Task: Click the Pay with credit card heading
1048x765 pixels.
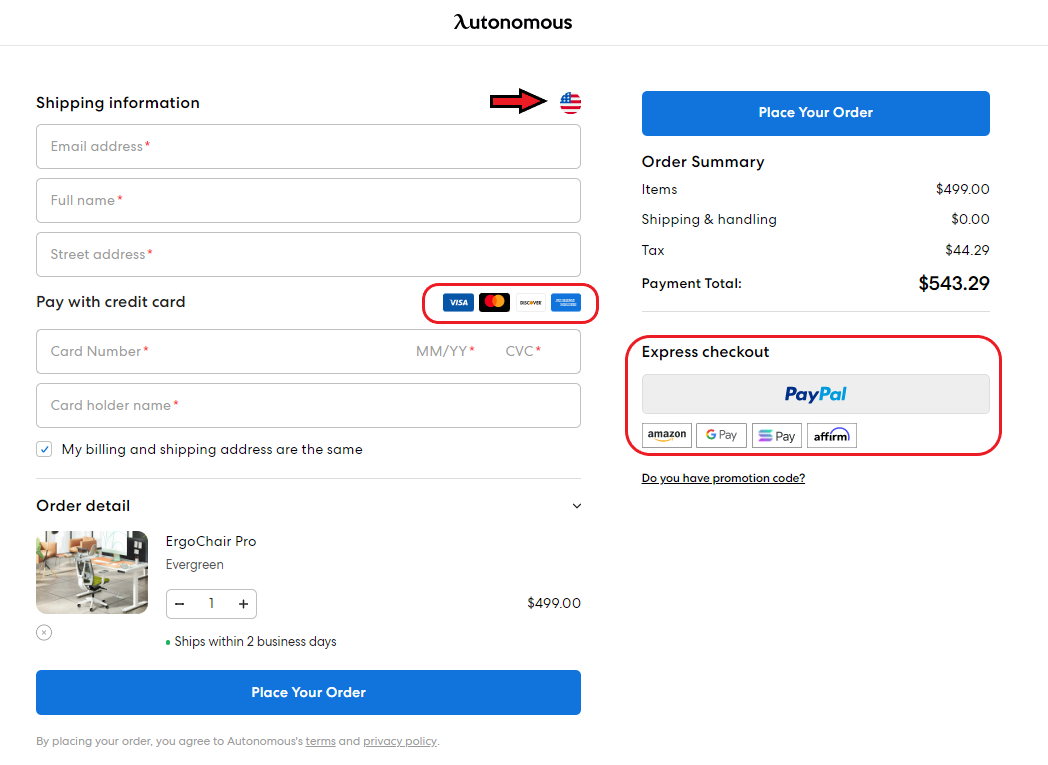Action: click(x=111, y=302)
